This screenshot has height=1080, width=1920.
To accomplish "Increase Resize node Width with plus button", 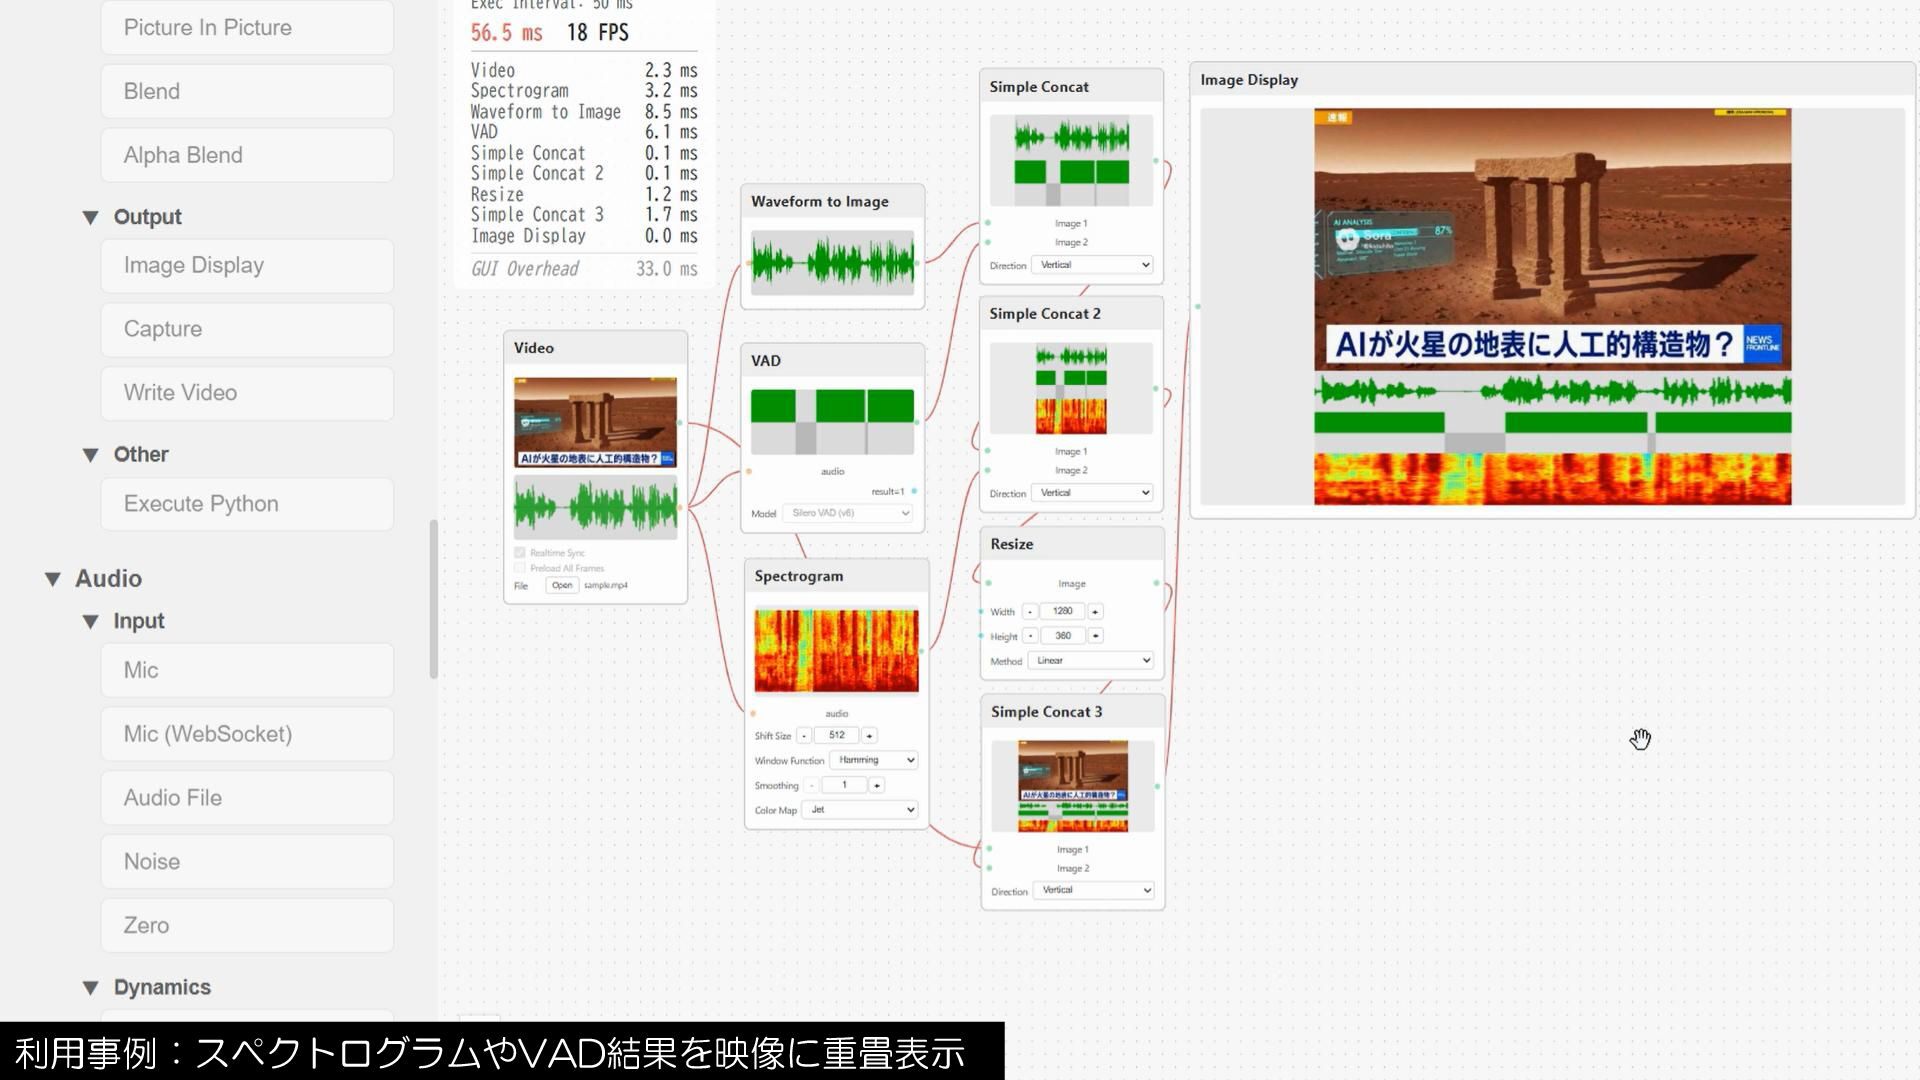I will [x=1095, y=612].
